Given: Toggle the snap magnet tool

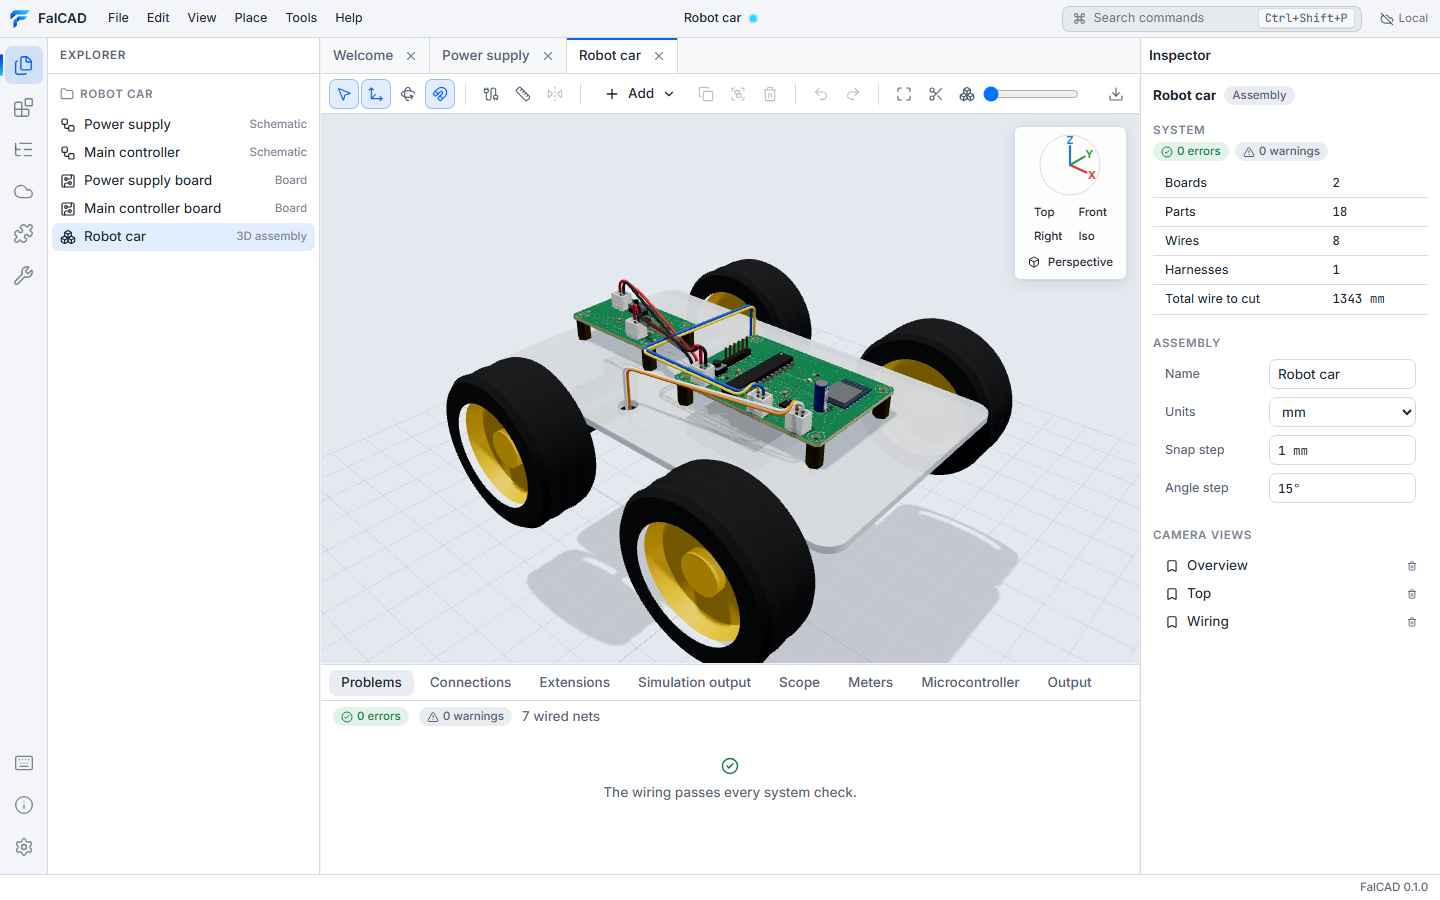Looking at the screenshot, I should [x=440, y=94].
